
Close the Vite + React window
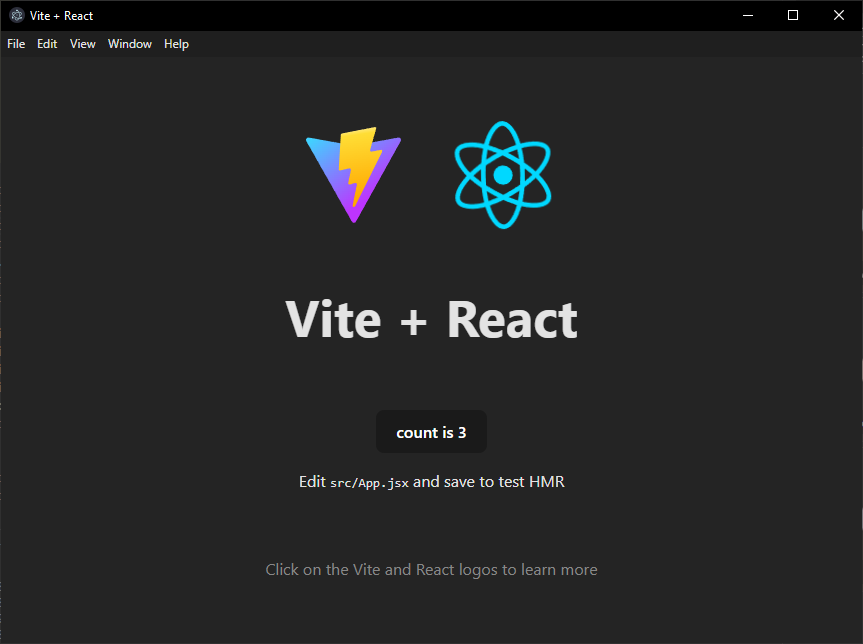tap(838, 15)
